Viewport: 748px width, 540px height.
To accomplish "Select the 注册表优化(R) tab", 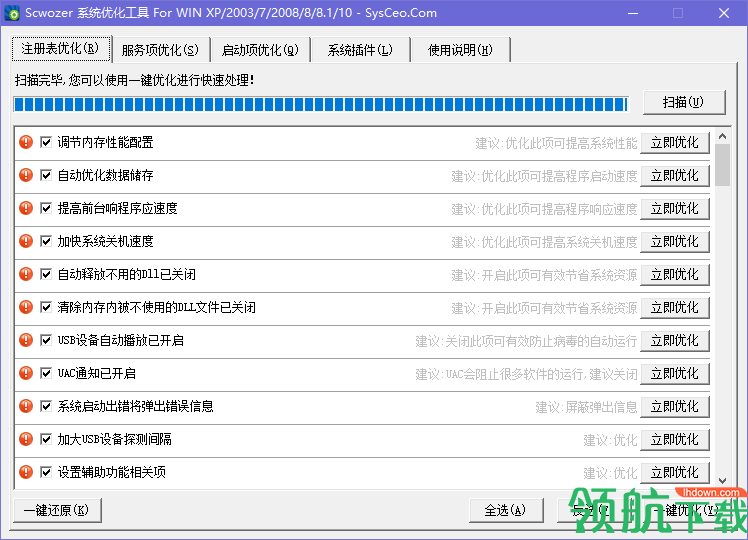I will pos(61,49).
